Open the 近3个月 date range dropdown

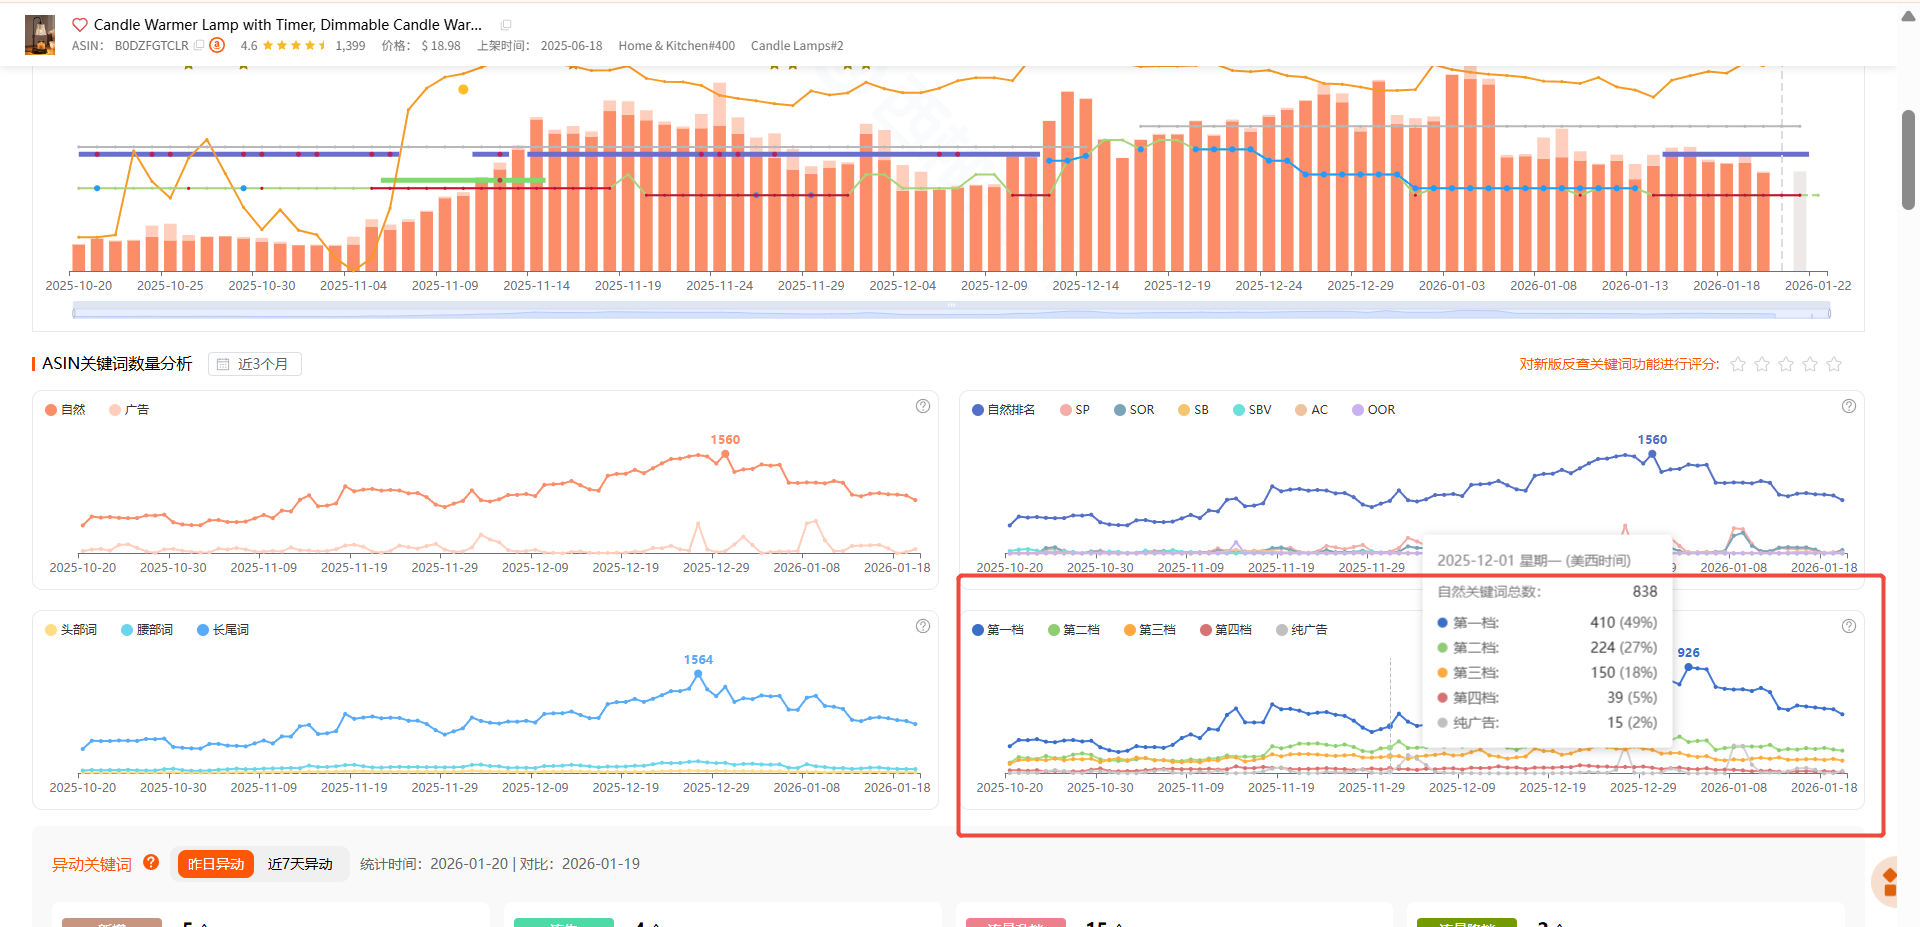click(254, 364)
